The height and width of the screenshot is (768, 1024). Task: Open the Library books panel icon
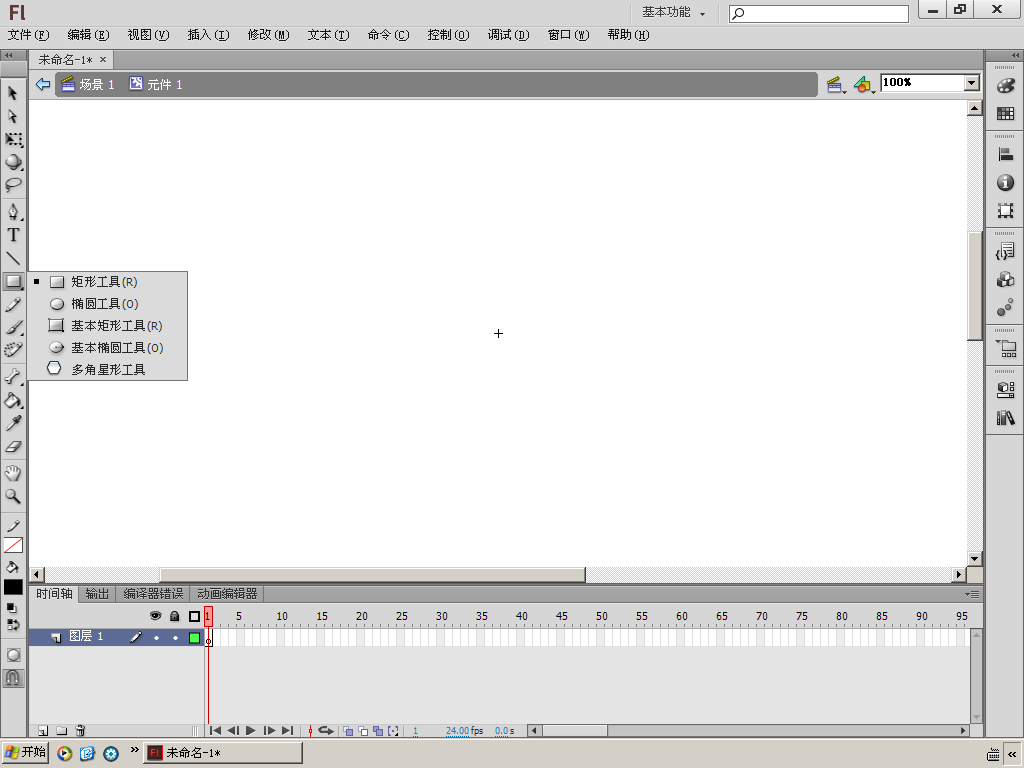(1006, 418)
